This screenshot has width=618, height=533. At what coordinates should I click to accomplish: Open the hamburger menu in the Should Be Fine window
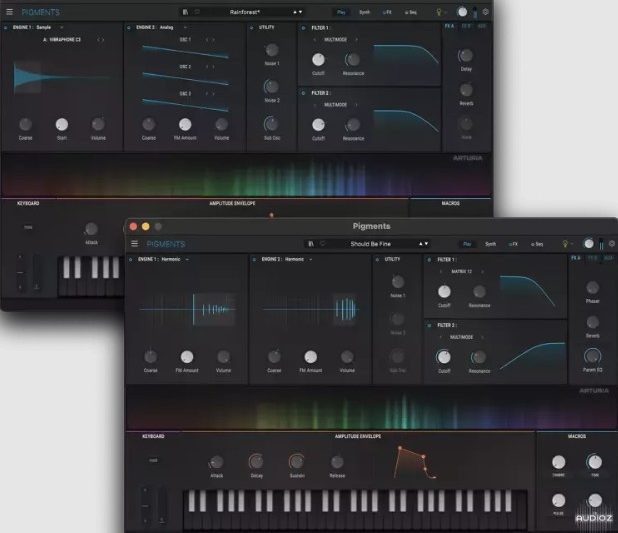pos(135,244)
